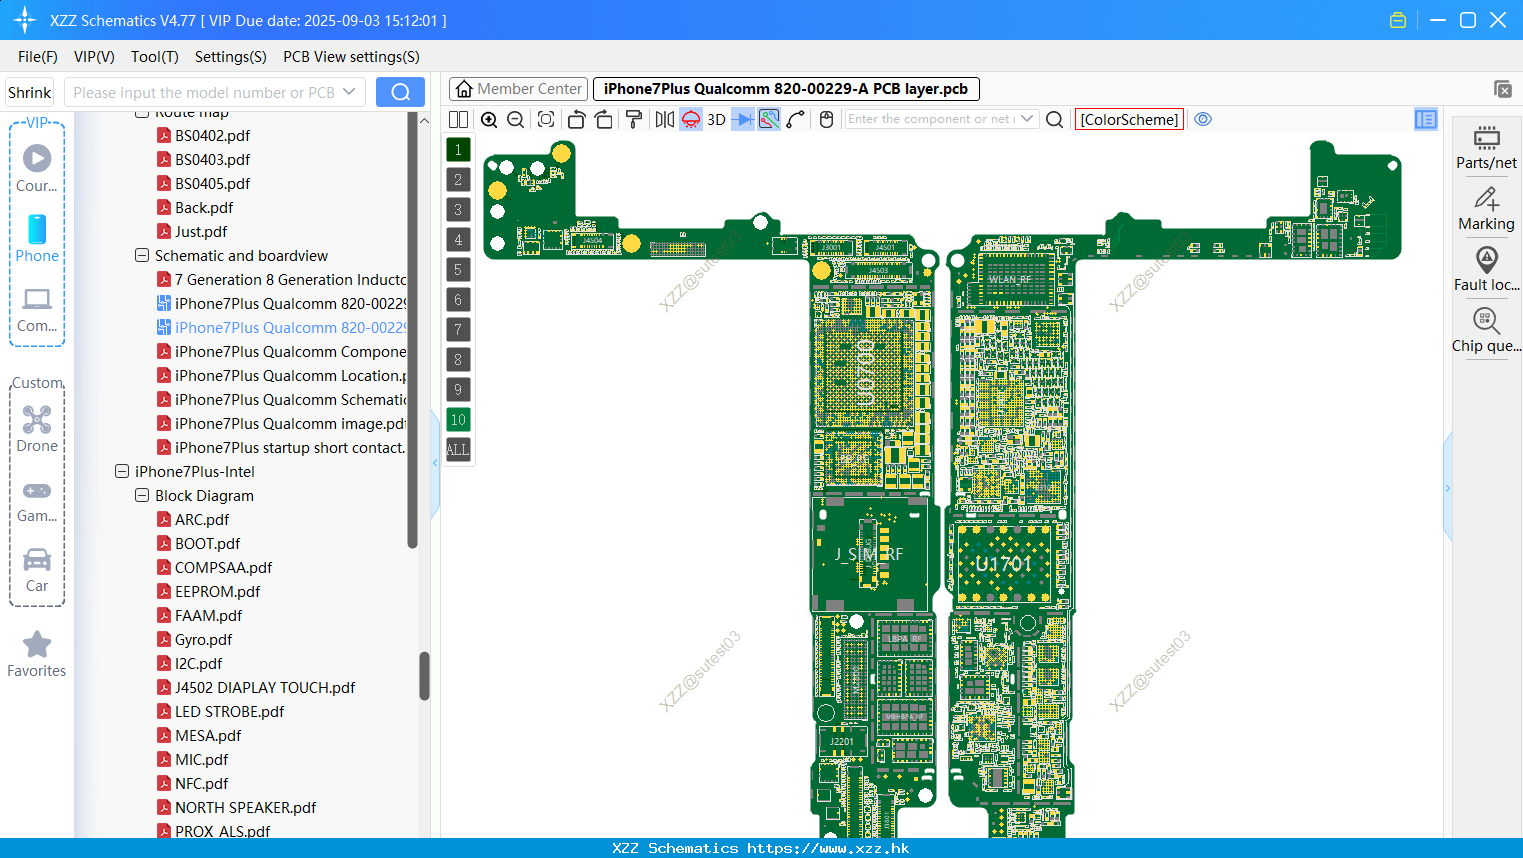Open the Favorites section
Image resolution: width=1523 pixels, height=858 pixels.
pos(37,655)
